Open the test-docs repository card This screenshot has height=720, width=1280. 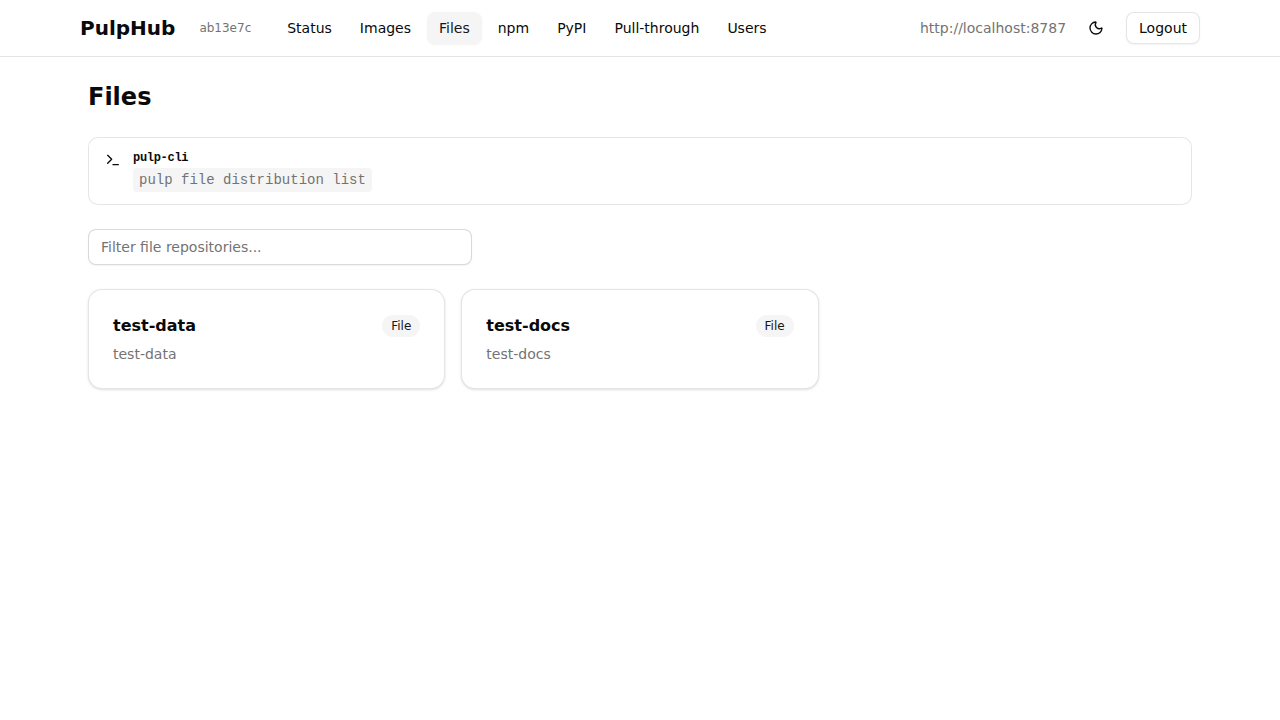pyautogui.click(x=639, y=338)
